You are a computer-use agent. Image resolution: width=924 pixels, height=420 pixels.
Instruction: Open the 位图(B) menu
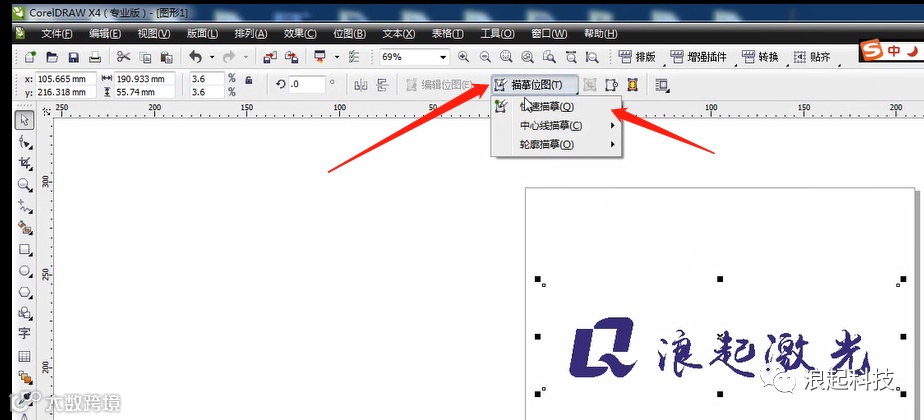point(349,34)
